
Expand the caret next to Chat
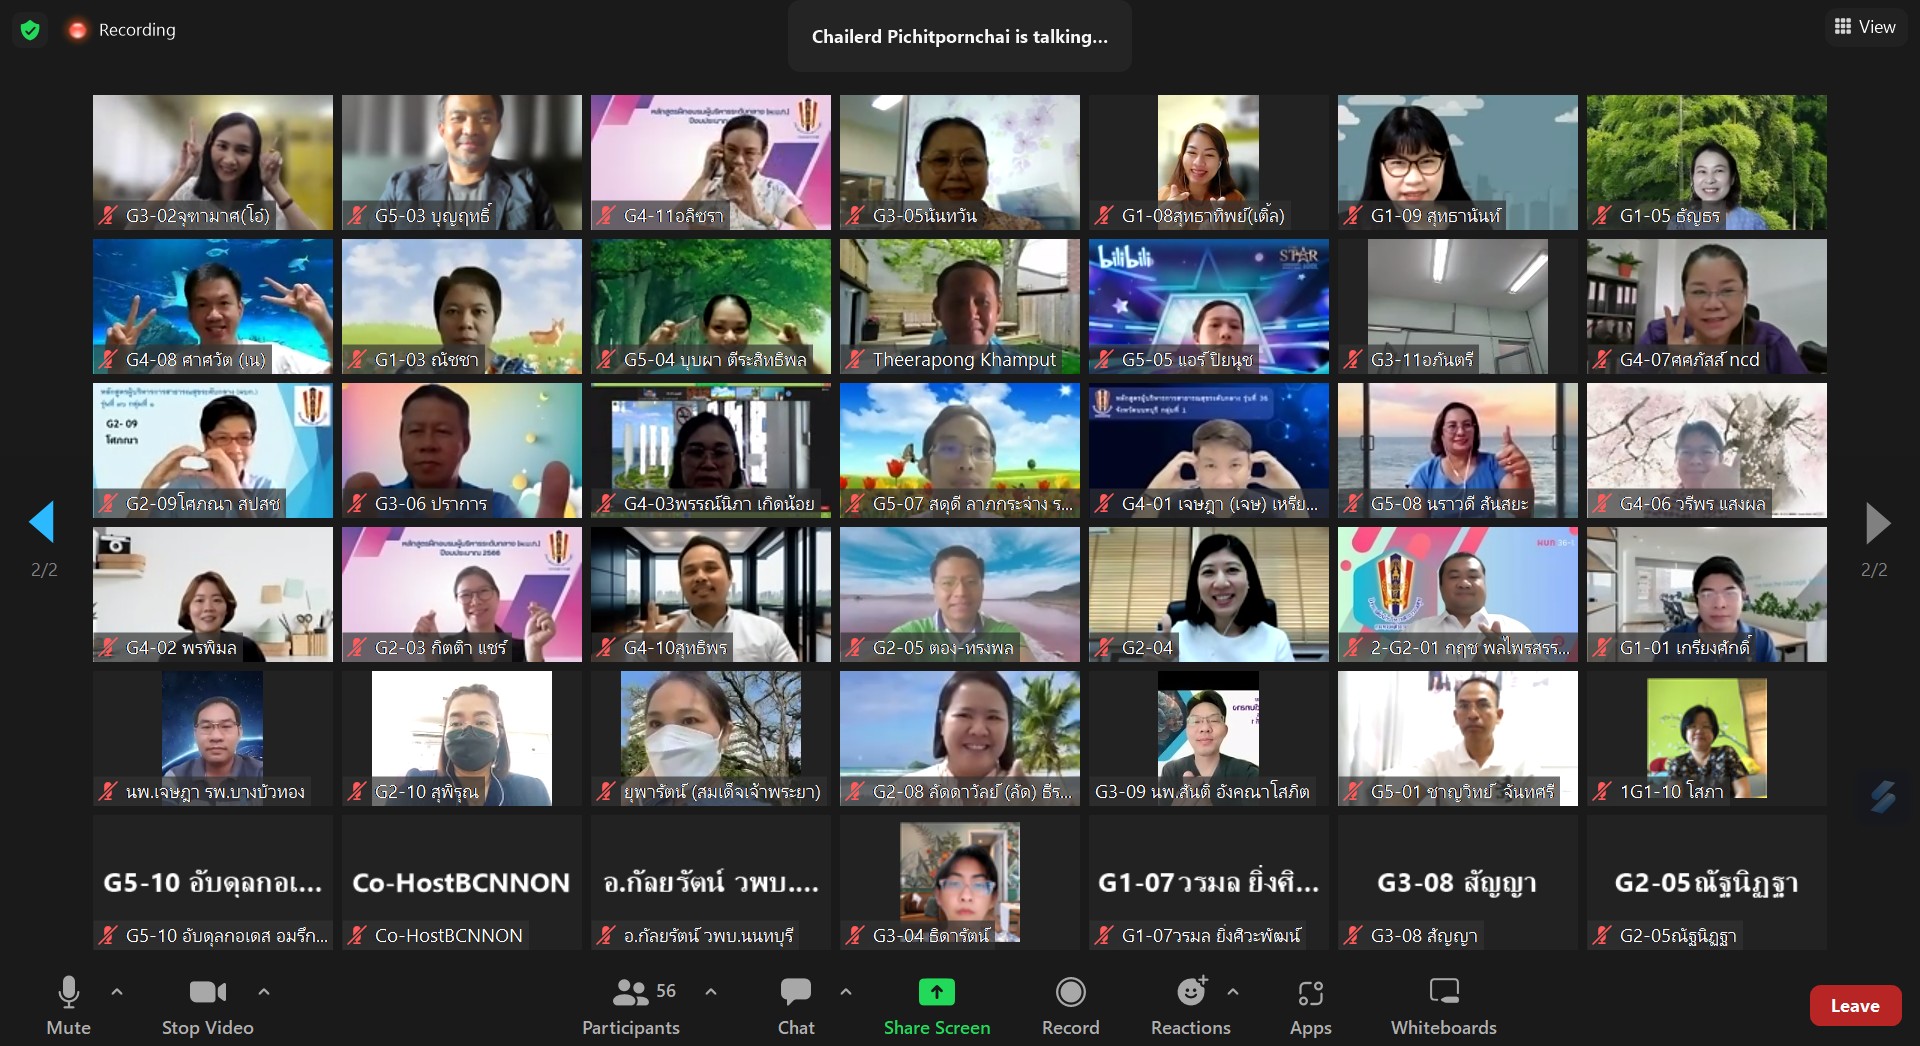pyautogui.click(x=846, y=992)
